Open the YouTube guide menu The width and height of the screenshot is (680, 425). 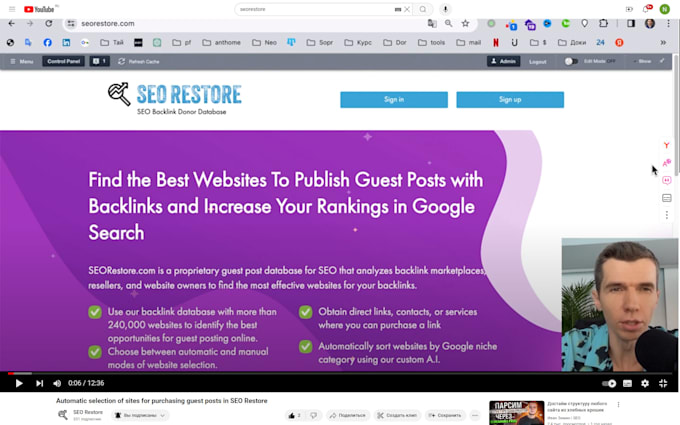(12, 9)
